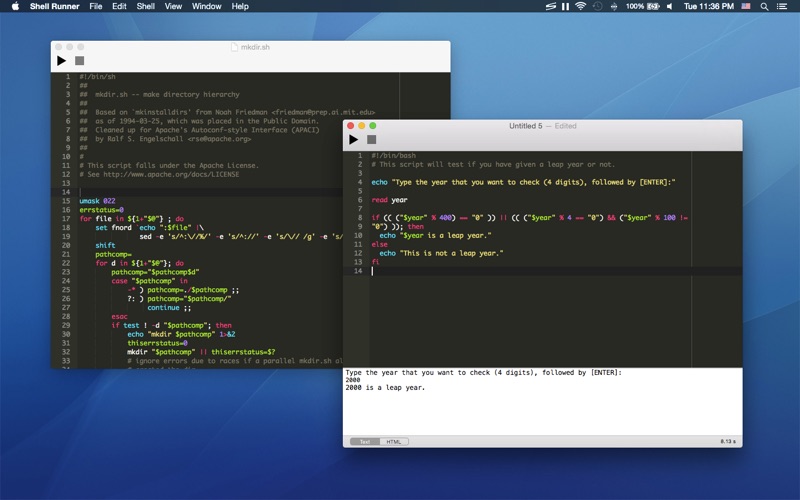Open the Edit menu
Screen dimensions: 800x500
(x=119, y=6)
